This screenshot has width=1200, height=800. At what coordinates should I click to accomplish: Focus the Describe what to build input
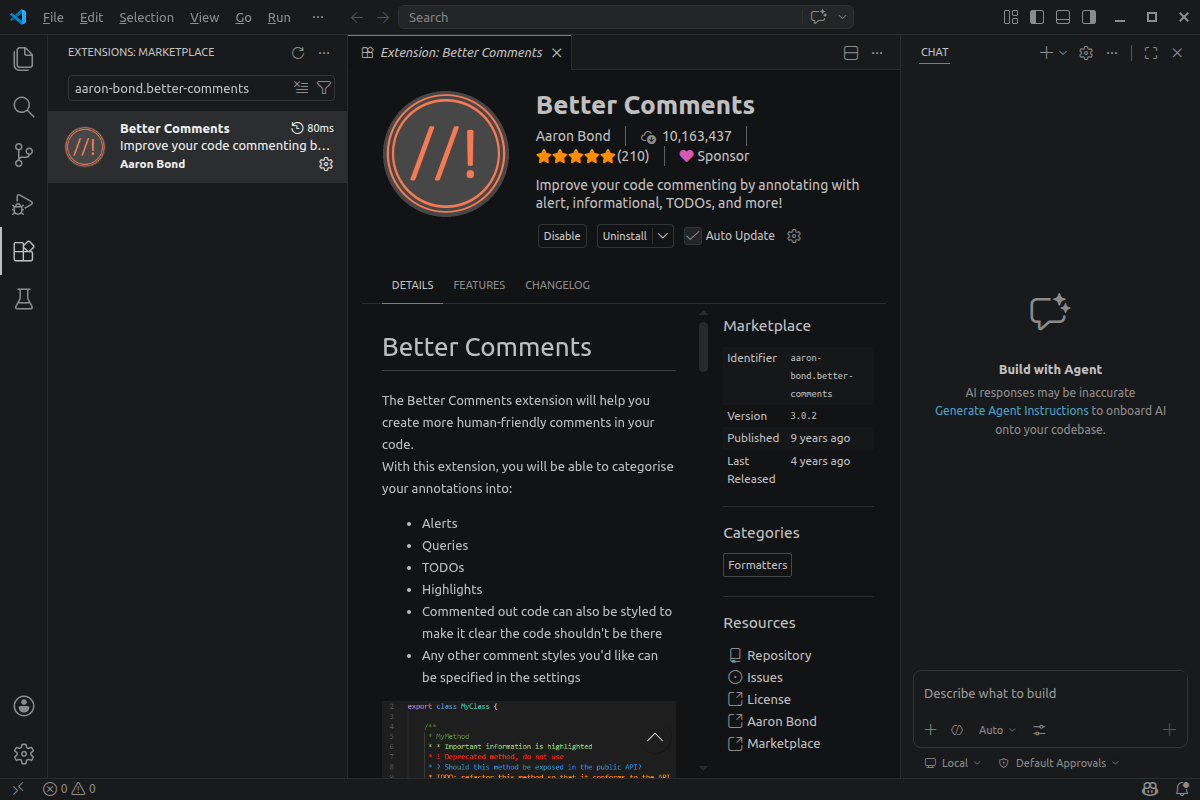[x=1050, y=693]
